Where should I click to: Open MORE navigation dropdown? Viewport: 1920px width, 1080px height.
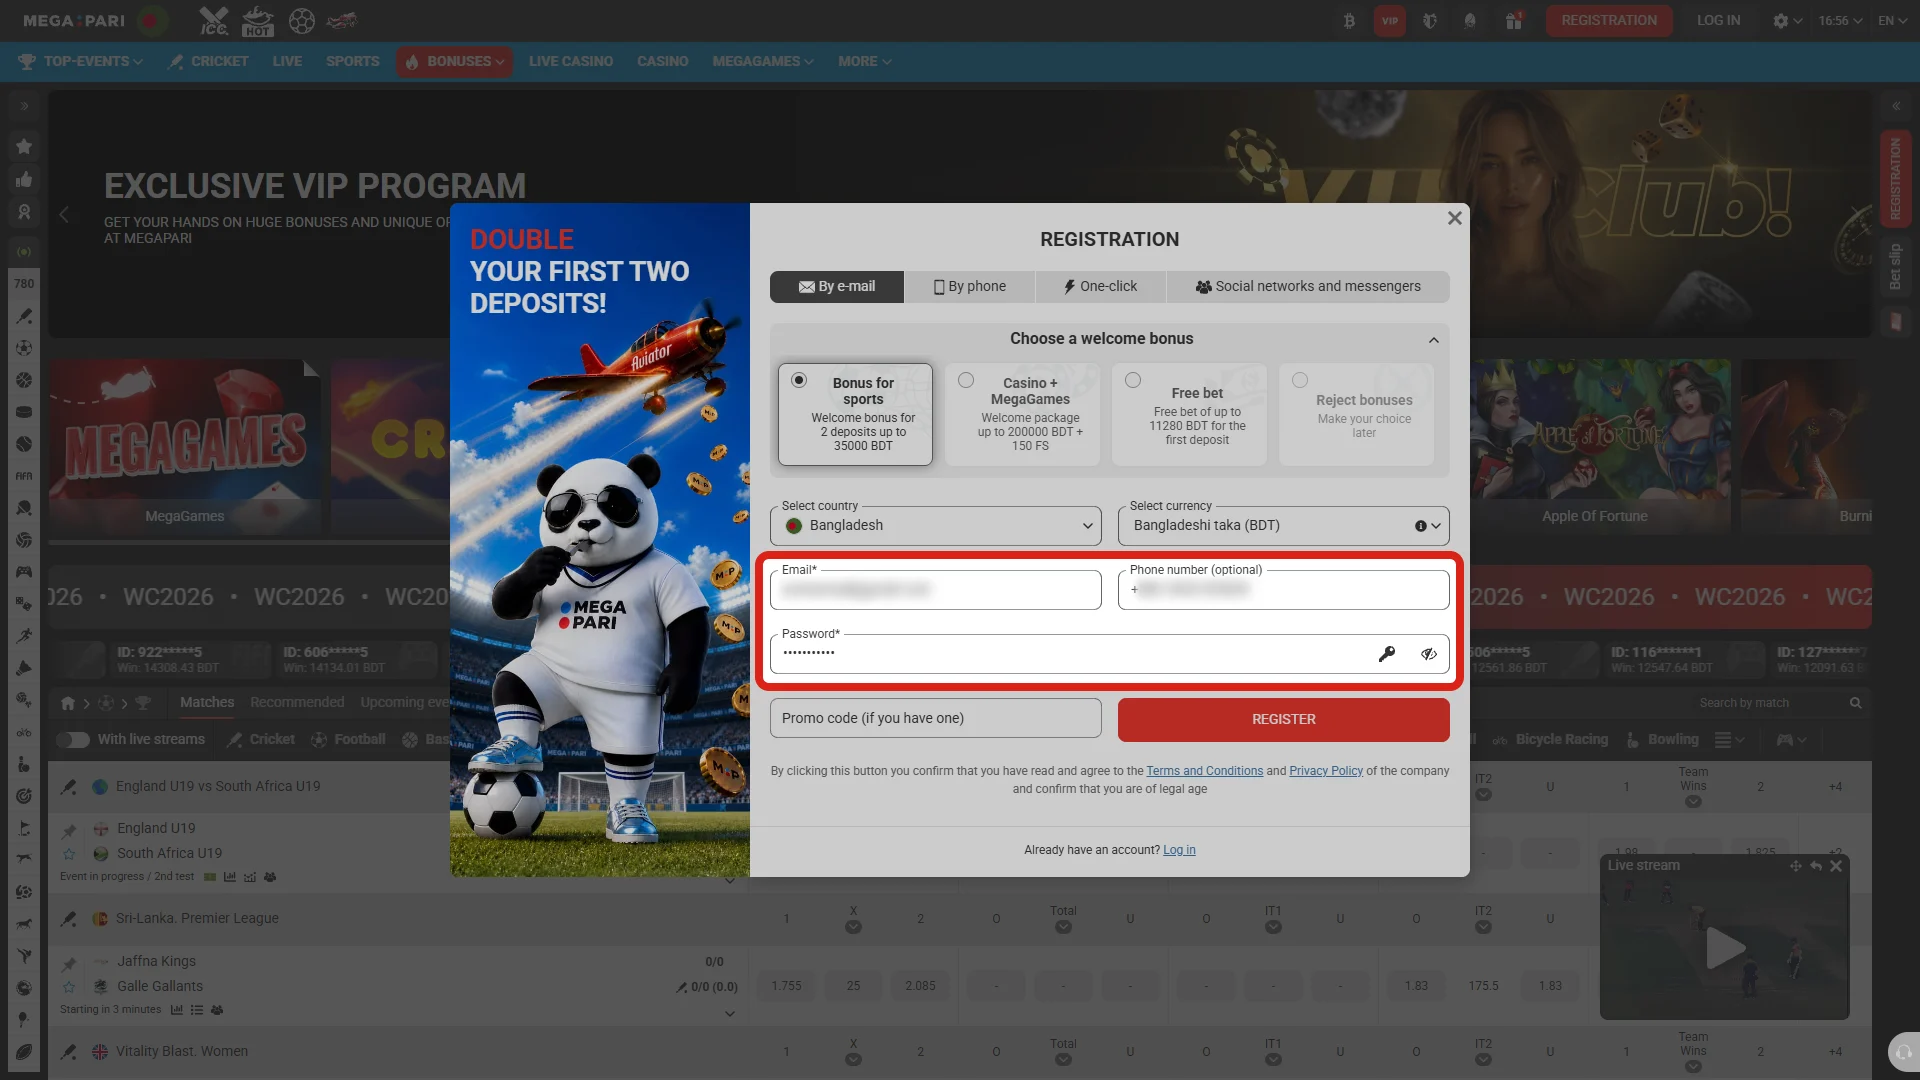pyautogui.click(x=865, y=61)
